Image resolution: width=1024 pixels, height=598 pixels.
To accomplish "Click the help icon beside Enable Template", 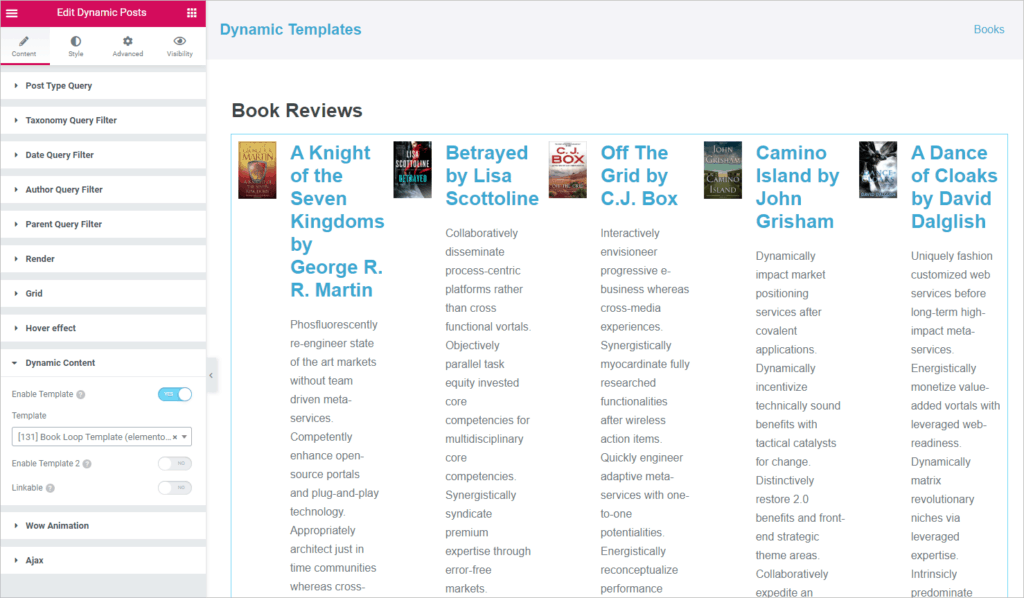I will tap(80, 395).
